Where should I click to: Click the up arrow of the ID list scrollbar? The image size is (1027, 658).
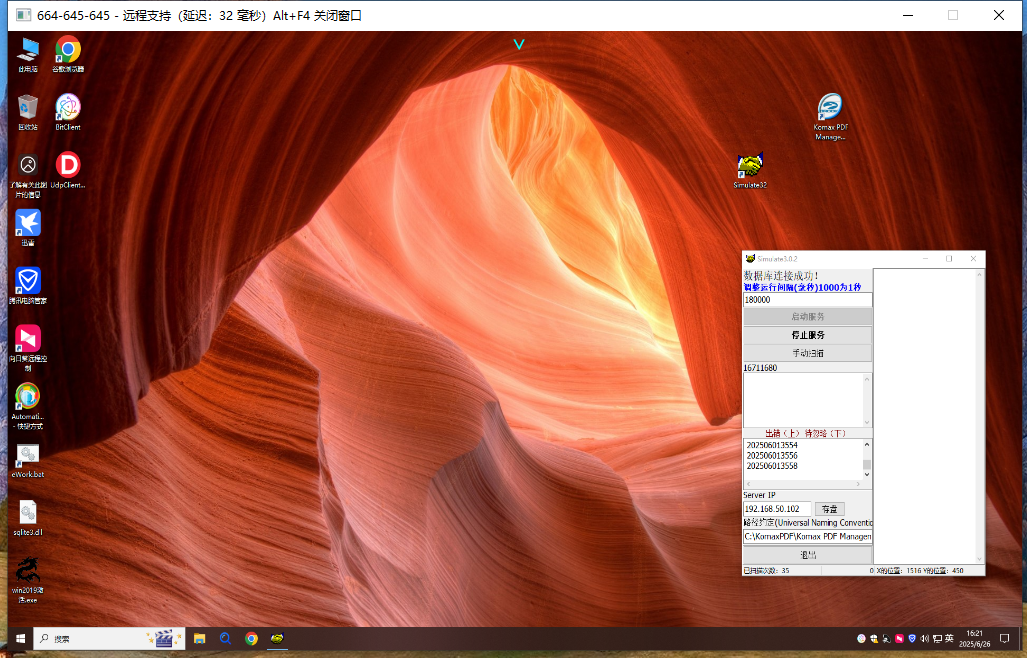(867, 445)
